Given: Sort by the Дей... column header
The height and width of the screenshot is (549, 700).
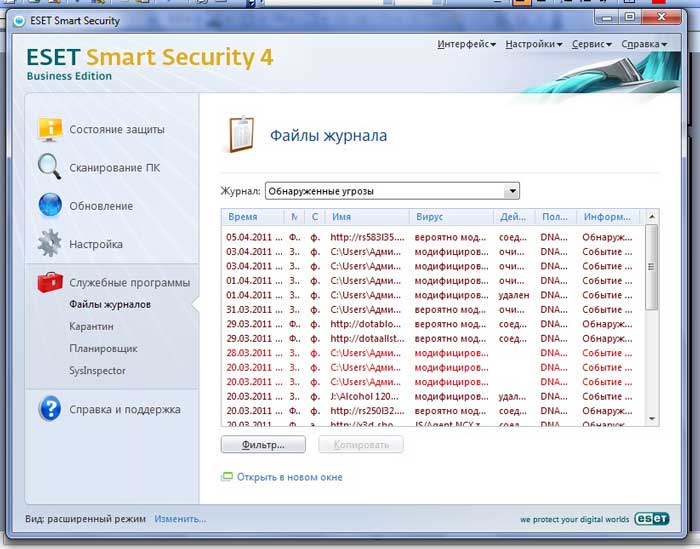Looking at the screenshot, I should pyautogui.click(x=514, y=217).
